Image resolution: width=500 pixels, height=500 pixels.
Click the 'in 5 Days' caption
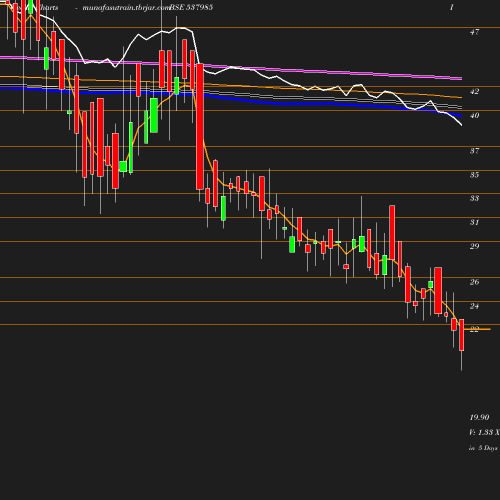[483, 448]
